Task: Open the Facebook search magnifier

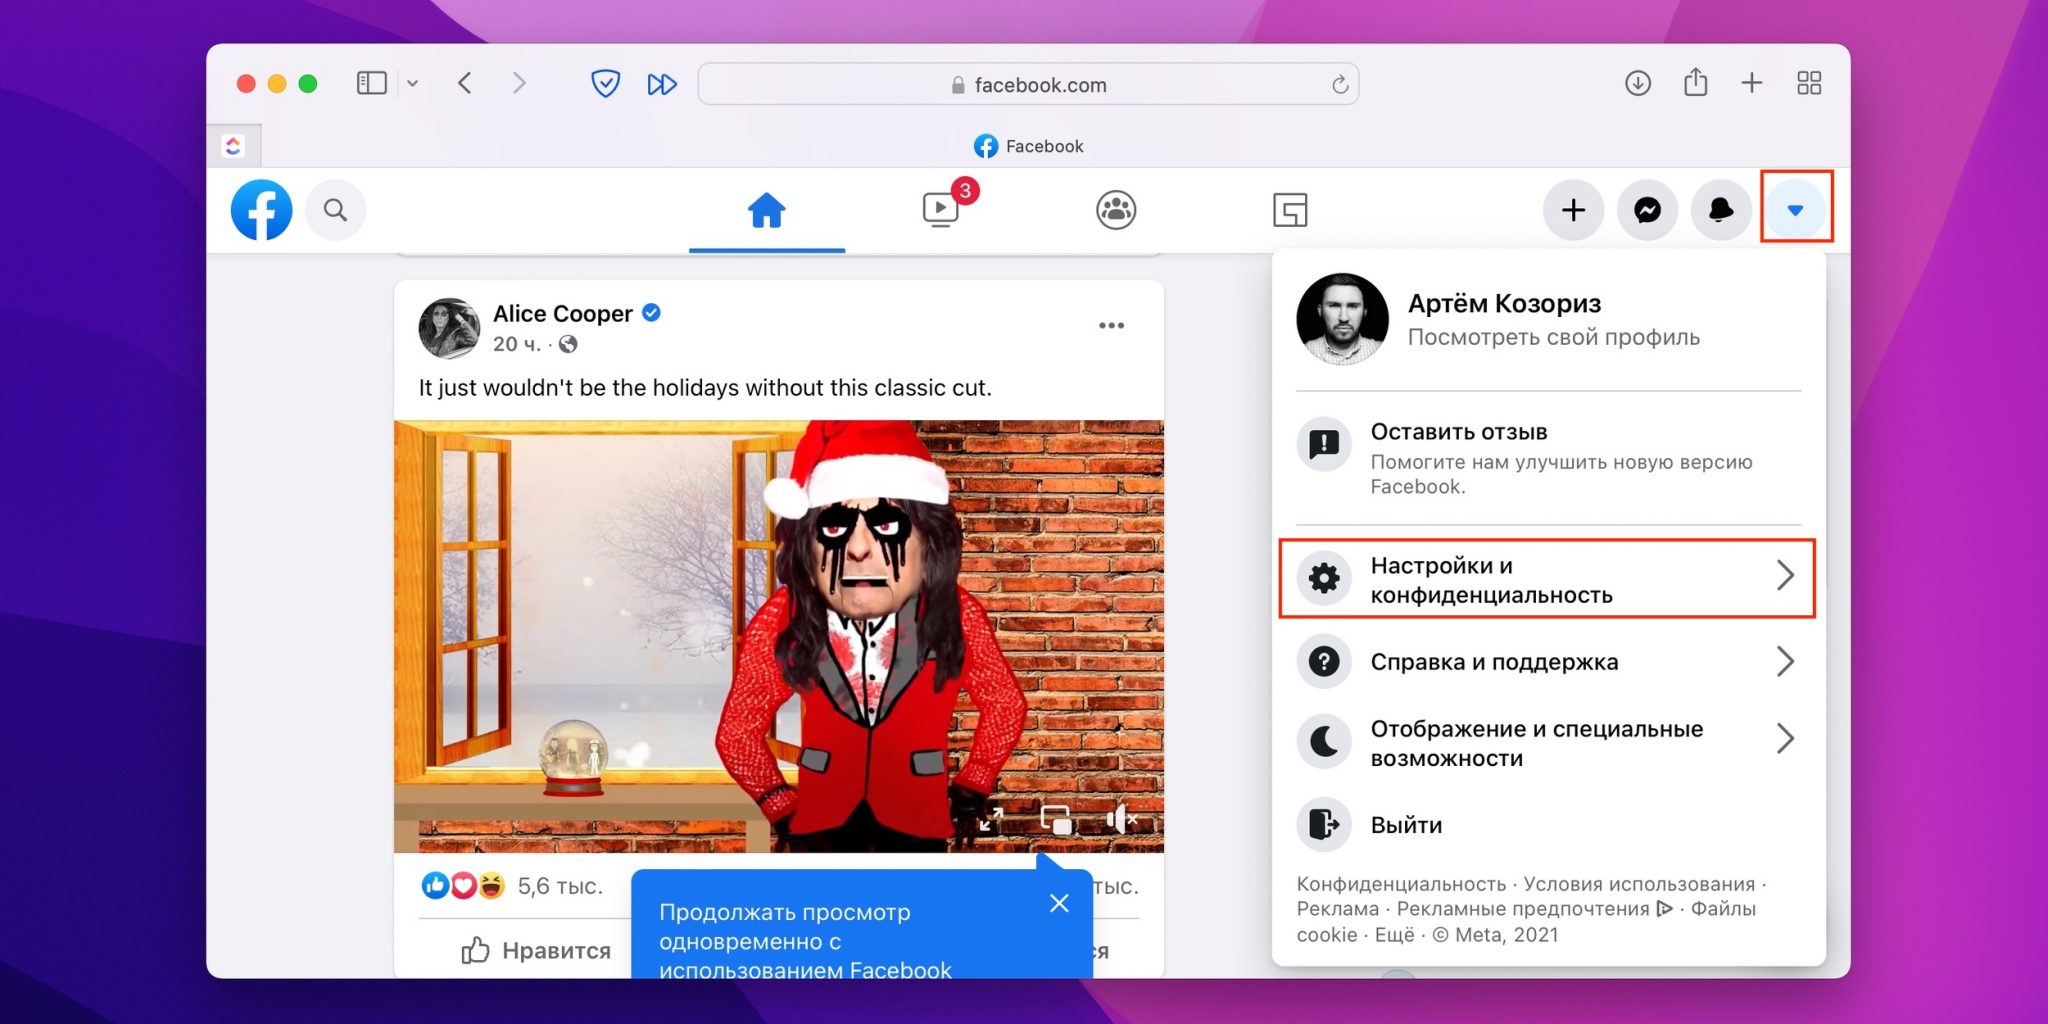Action: tap(336, 210)
